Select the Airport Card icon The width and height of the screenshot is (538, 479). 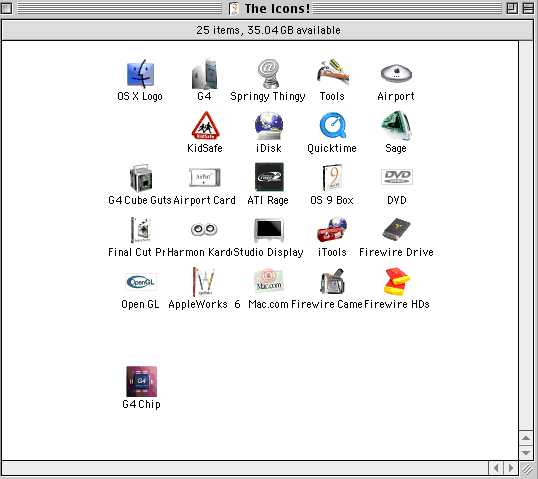pos(204,177)
